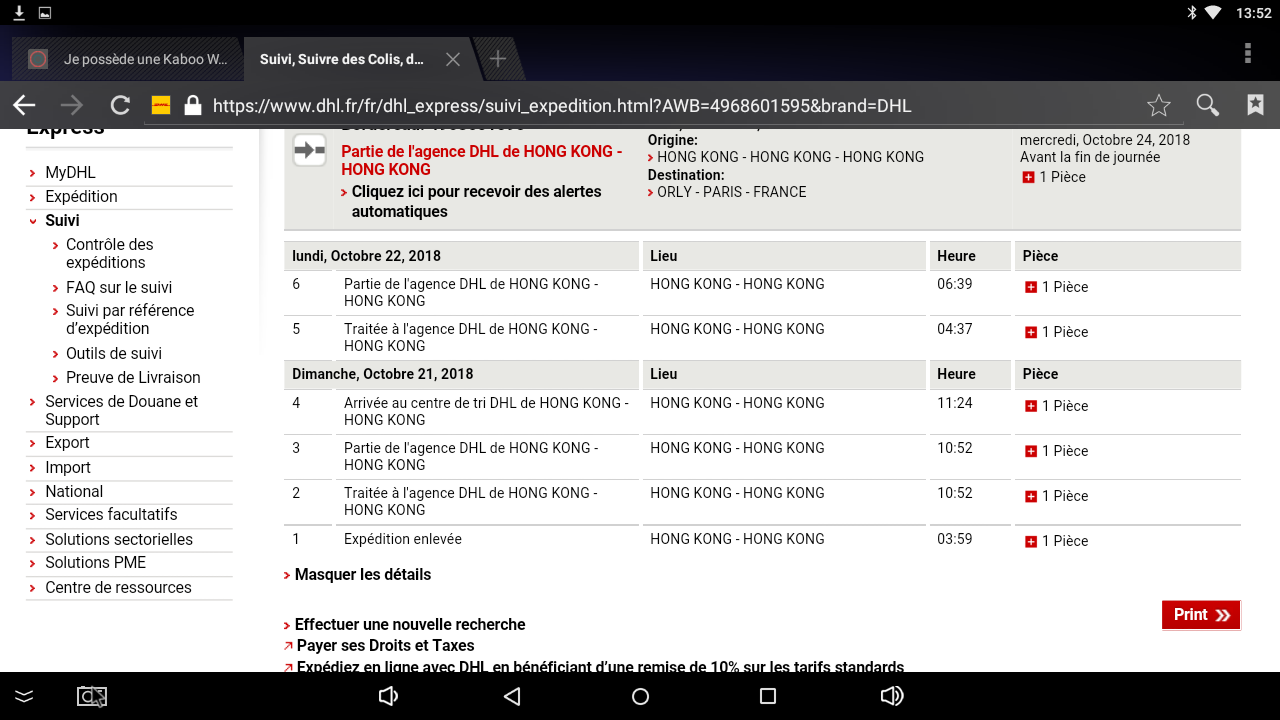The image size is (1280, 720).
Task: Select the 13:52 clock in status bar
Action: click(x=1253, y=13)
